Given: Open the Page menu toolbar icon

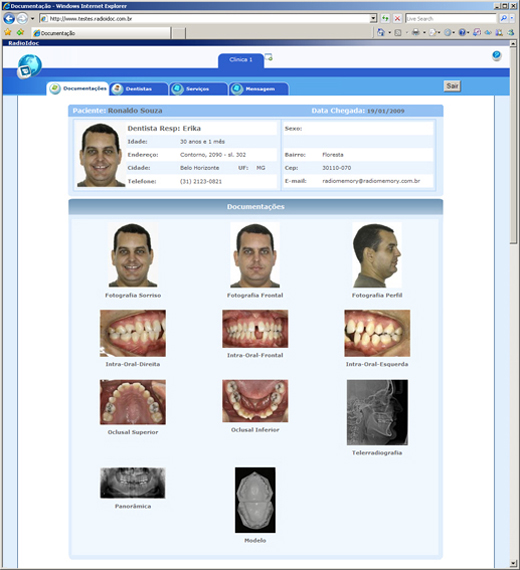Looking at the screenshot, I should (432, 33).
